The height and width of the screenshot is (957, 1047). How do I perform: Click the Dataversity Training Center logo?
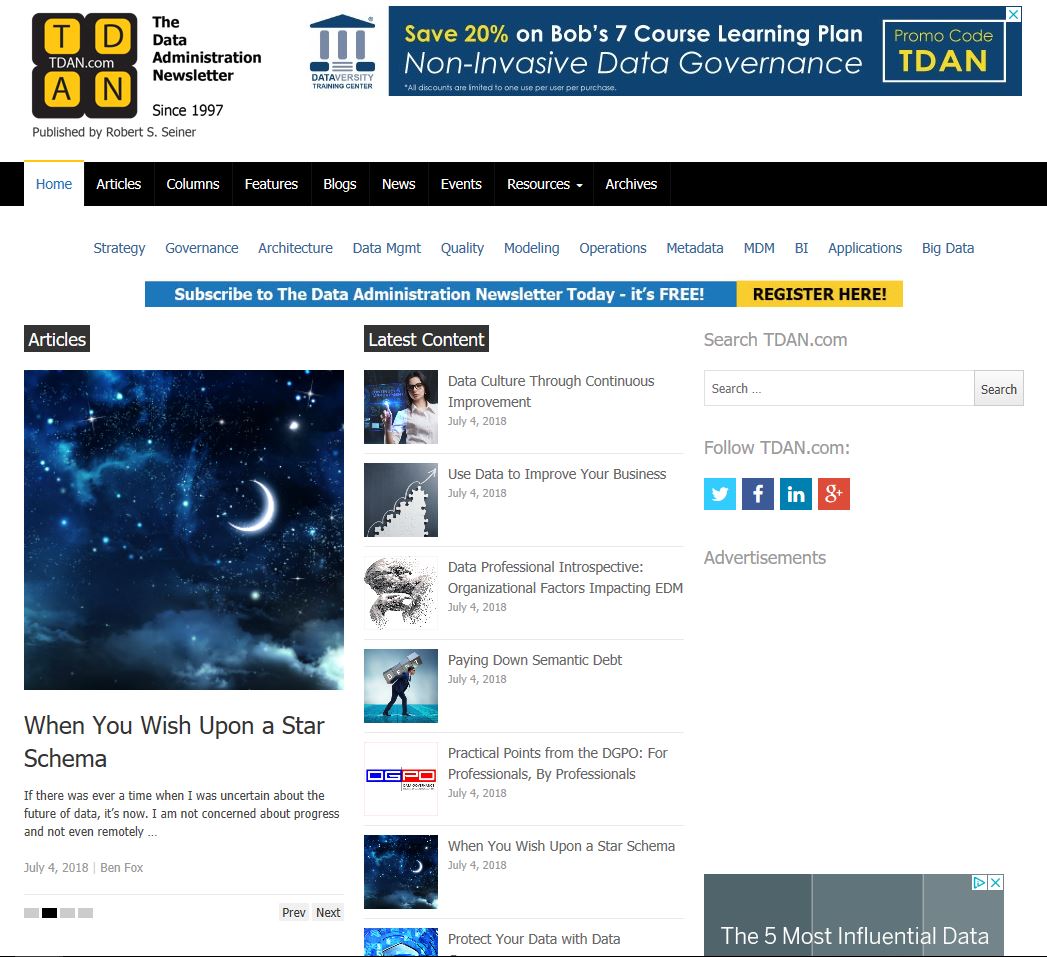(343, 52)
